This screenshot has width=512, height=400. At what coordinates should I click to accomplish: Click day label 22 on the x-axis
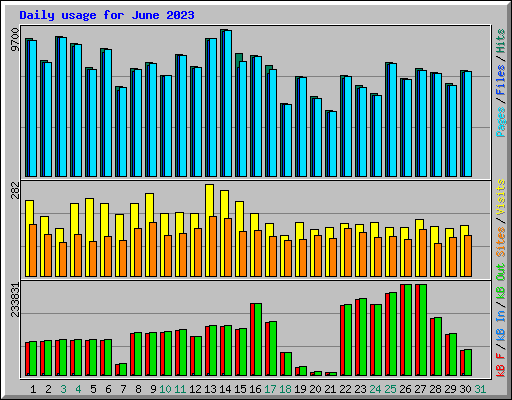(x=345, y=389)
